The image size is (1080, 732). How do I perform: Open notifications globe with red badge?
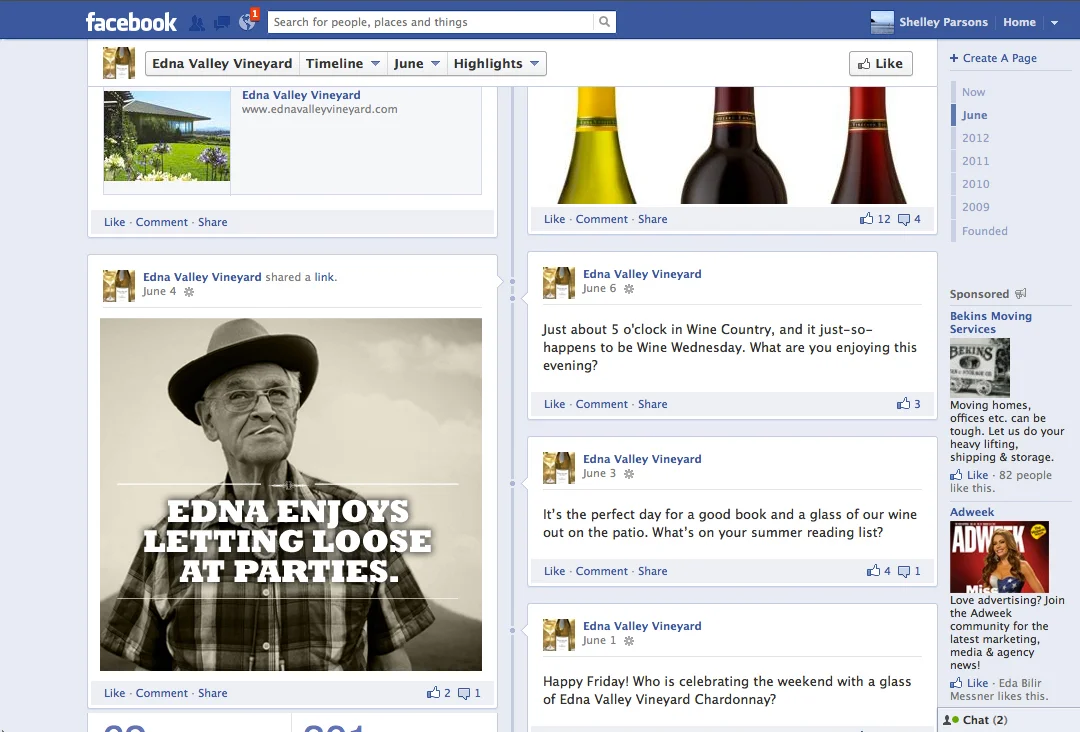click(247, 22)
